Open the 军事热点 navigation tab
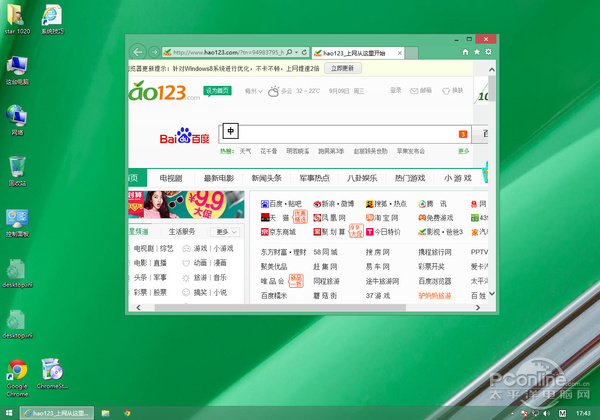This screenshot has height=420, width=600. point(314,178)
